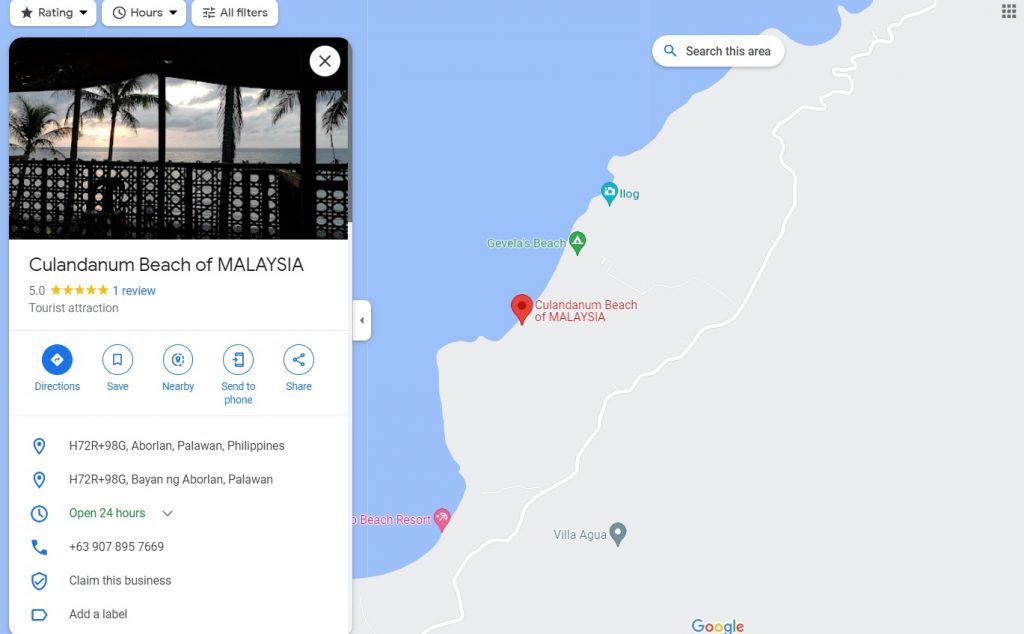Collapse the side panel arrow
This screenshot has width=1024, height=634.
click(x=362, y=320)
